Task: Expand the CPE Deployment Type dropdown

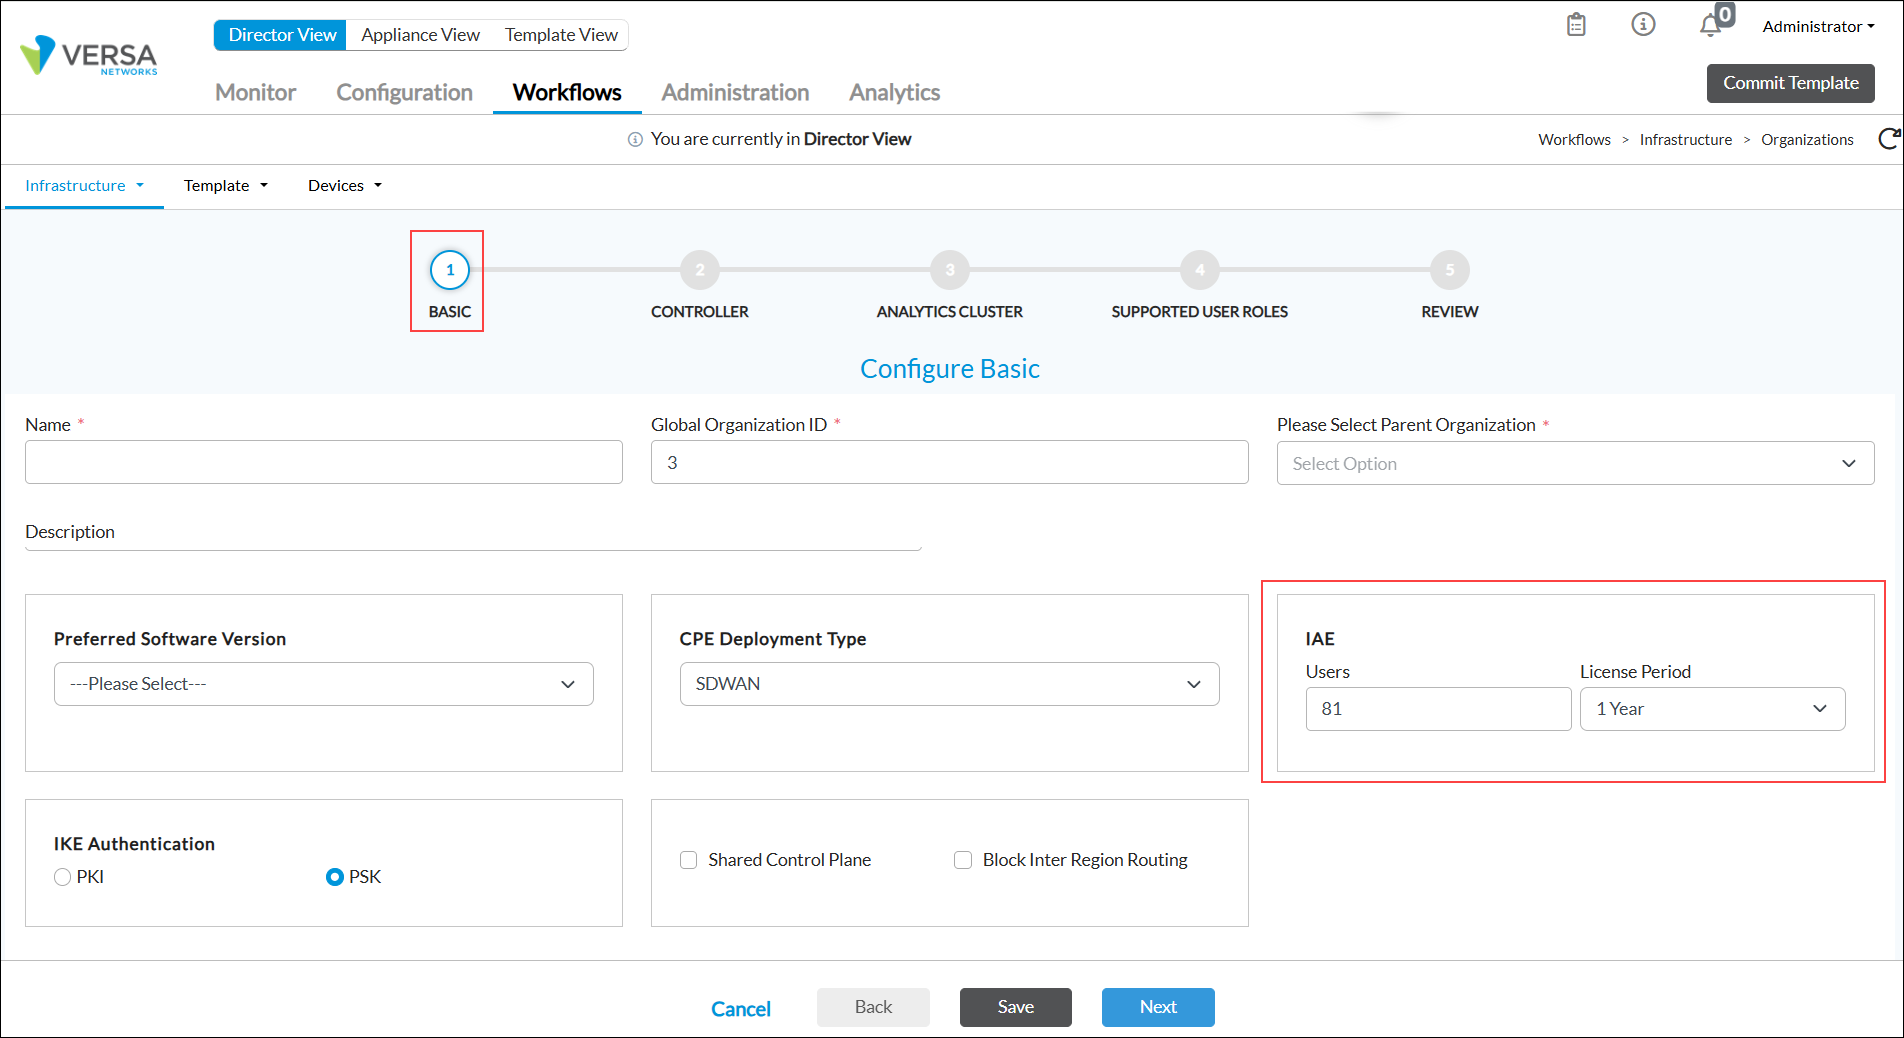Action: (949, 684)
